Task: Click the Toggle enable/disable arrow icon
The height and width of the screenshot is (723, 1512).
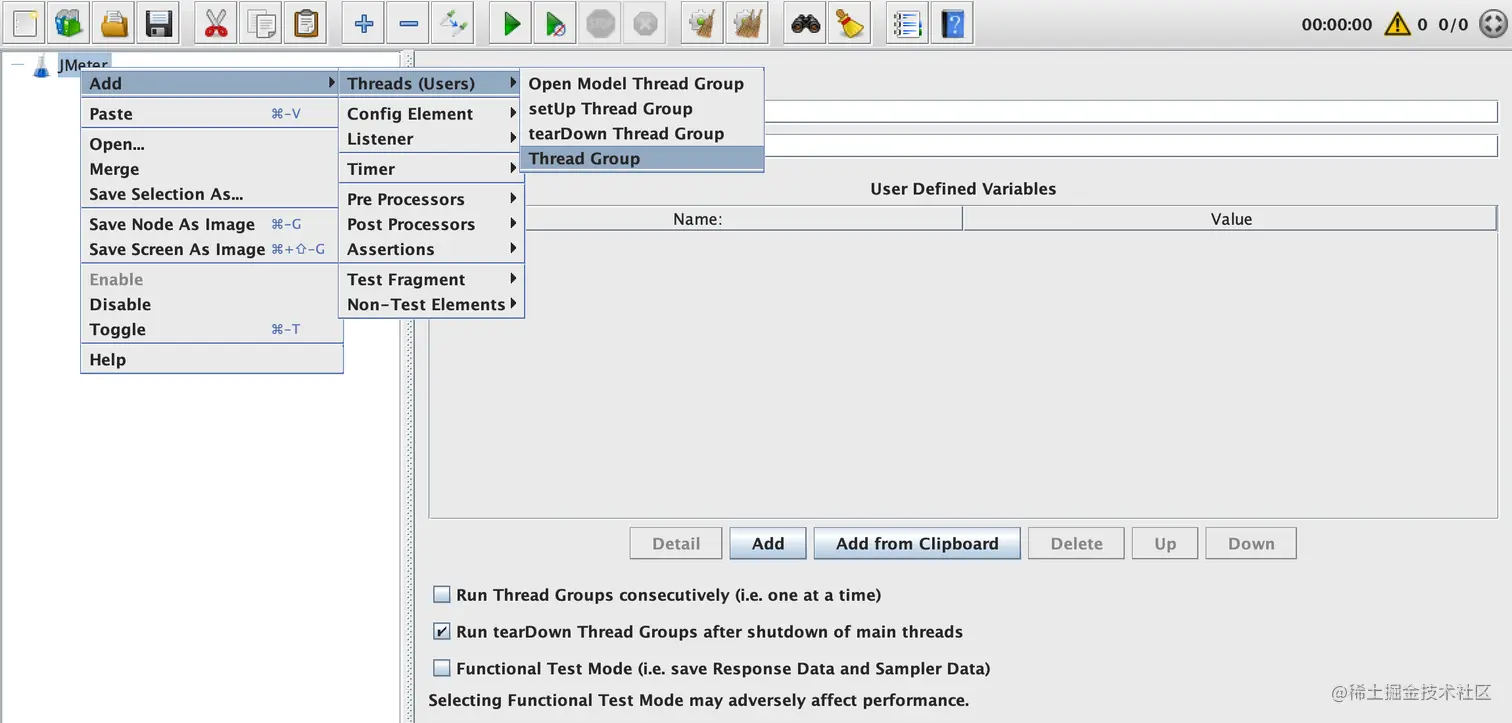Action: point(453,23)
